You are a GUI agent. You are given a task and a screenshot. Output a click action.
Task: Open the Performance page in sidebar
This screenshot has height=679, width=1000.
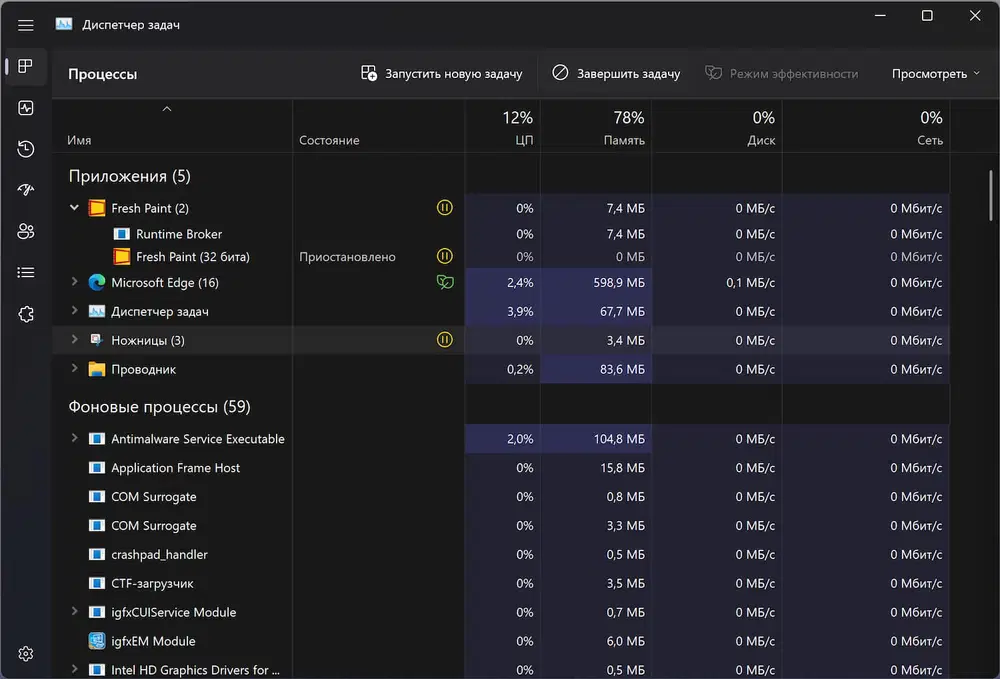[x=26, y=108]
